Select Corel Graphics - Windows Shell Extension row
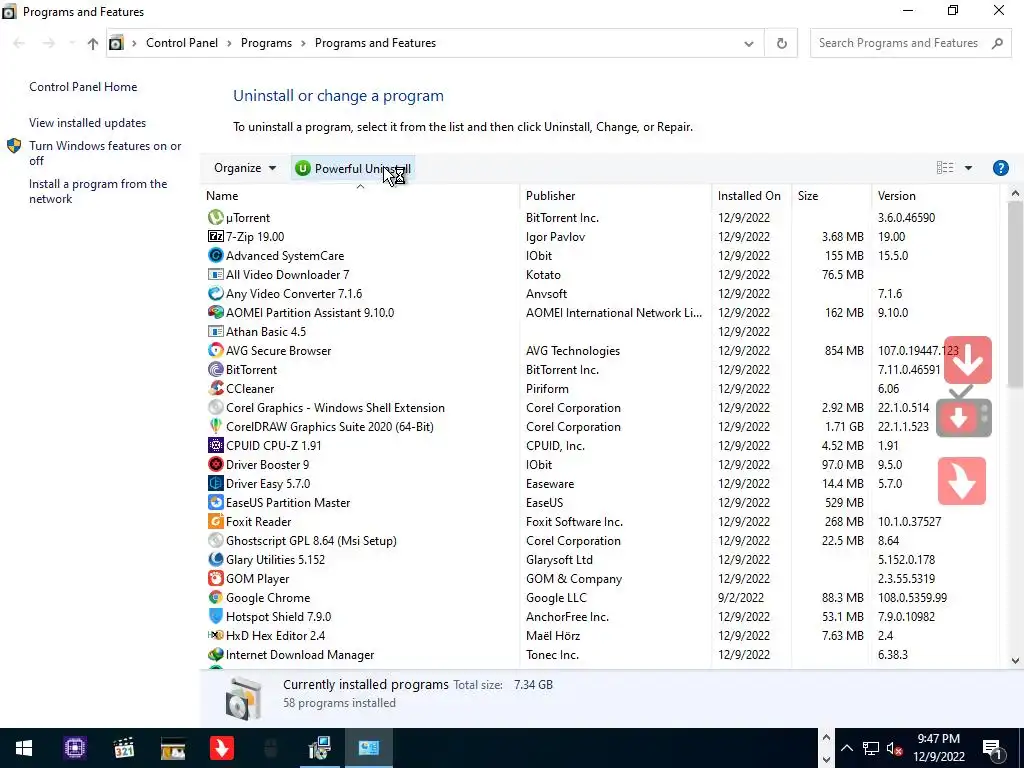Screen dimensions: 1024x768 601,408
